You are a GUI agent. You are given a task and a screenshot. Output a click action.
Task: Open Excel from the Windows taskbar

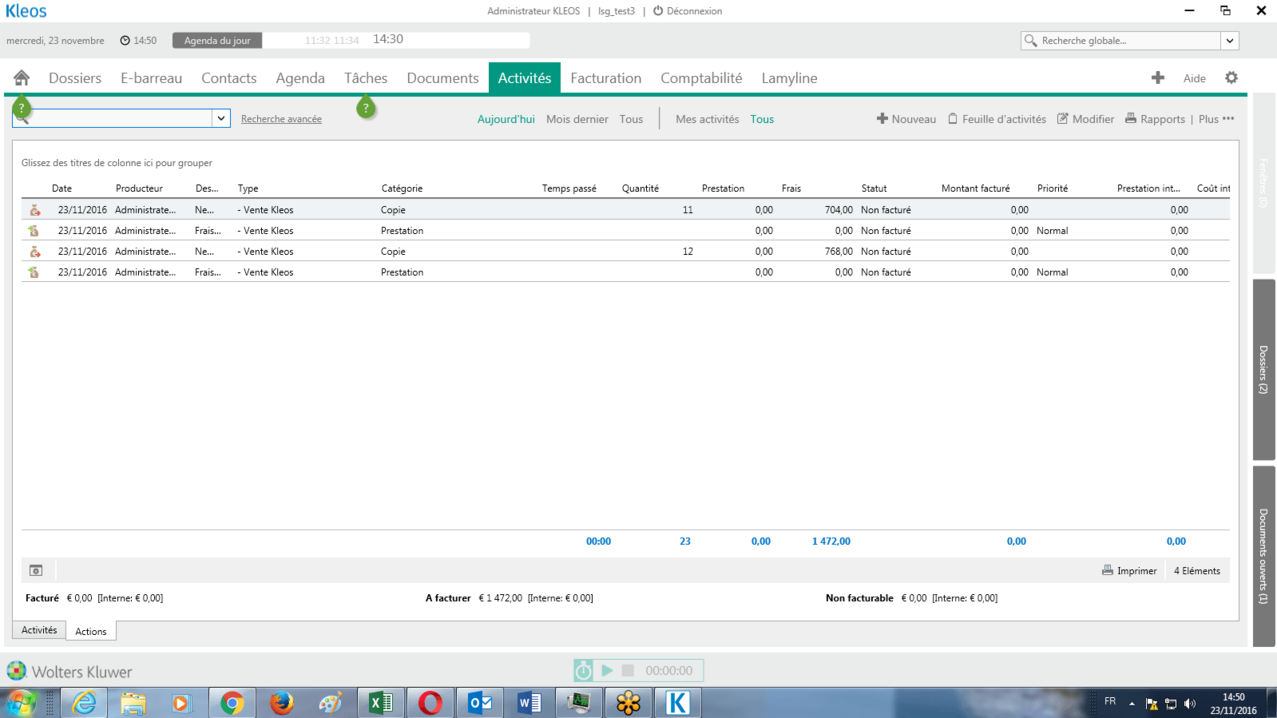[x=381, y=703]
